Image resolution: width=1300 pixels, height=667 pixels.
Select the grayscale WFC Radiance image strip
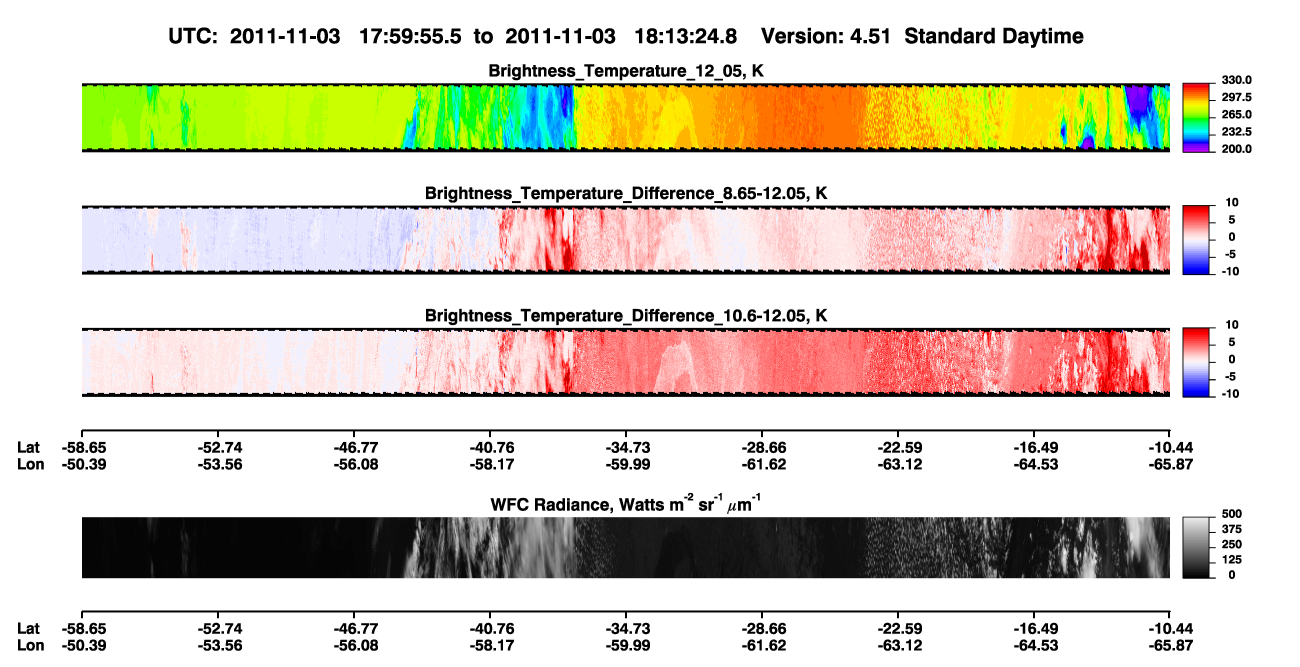pyautogui.click(x=625, y=547)
